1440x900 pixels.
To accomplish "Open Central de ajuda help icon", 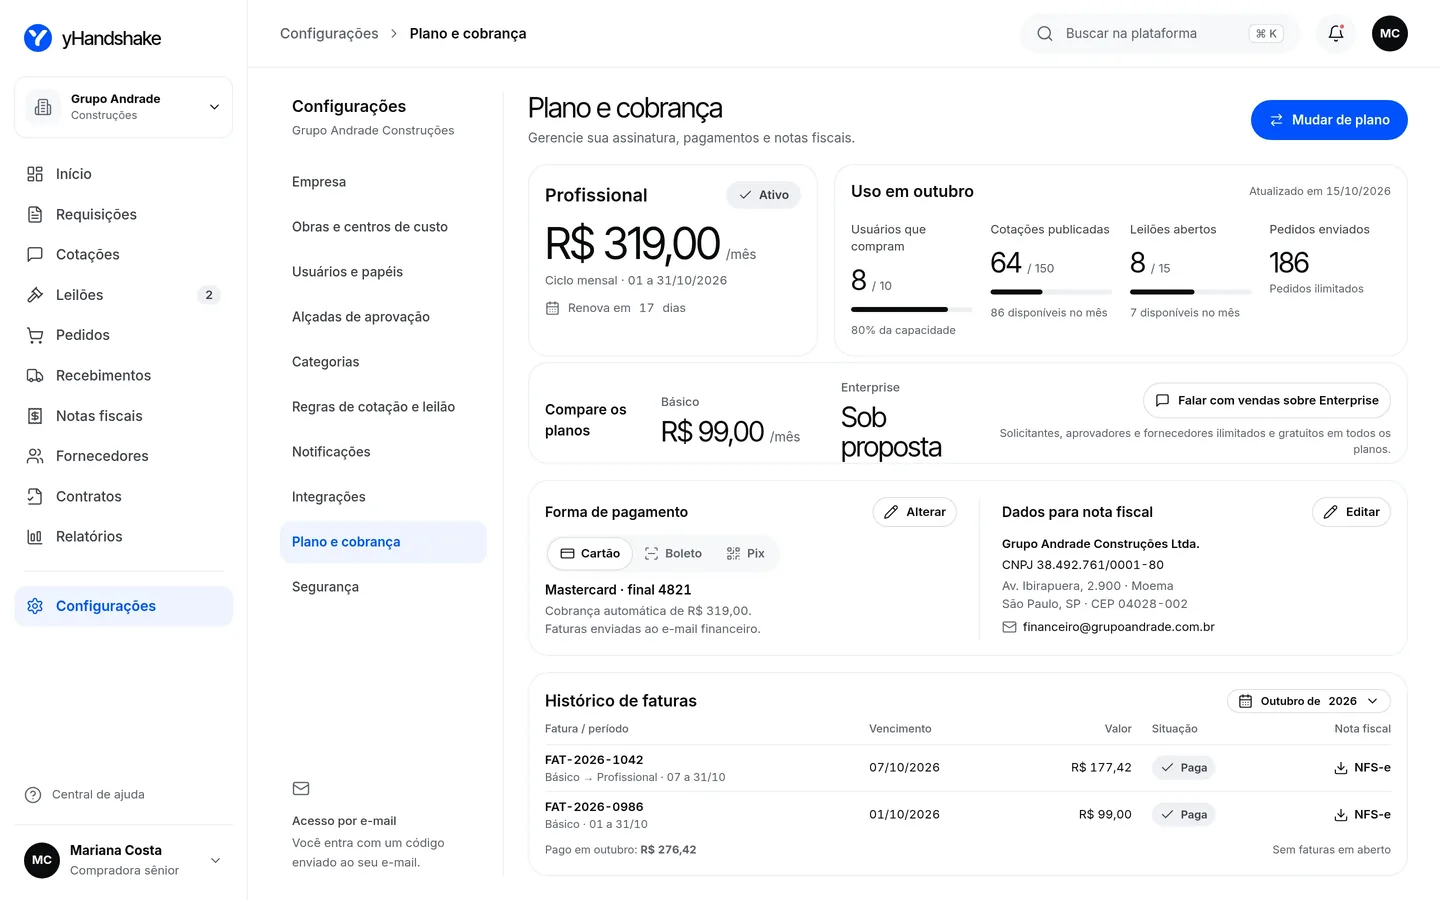I will point(33,795).
